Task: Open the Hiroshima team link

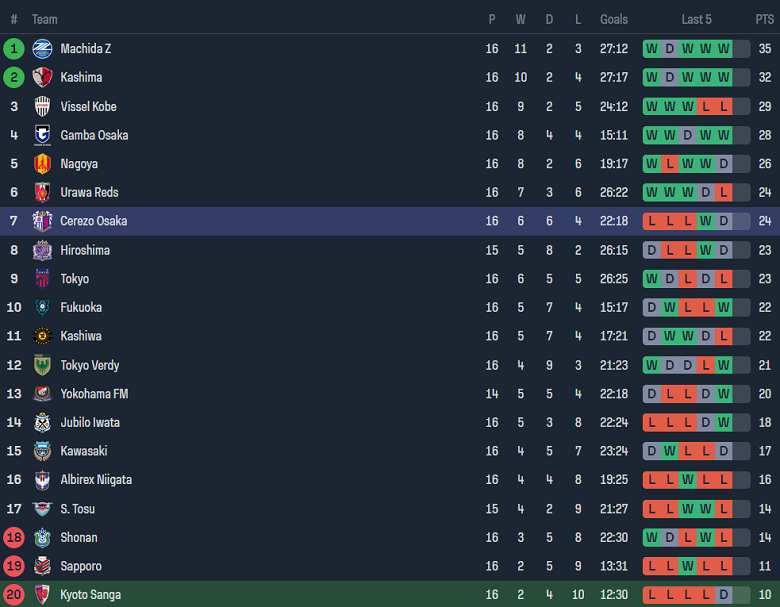Action: (85, 250)
